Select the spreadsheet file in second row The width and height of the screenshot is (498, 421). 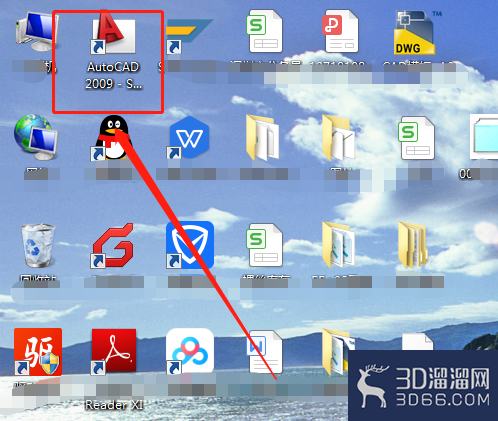[x=416, y=137]
